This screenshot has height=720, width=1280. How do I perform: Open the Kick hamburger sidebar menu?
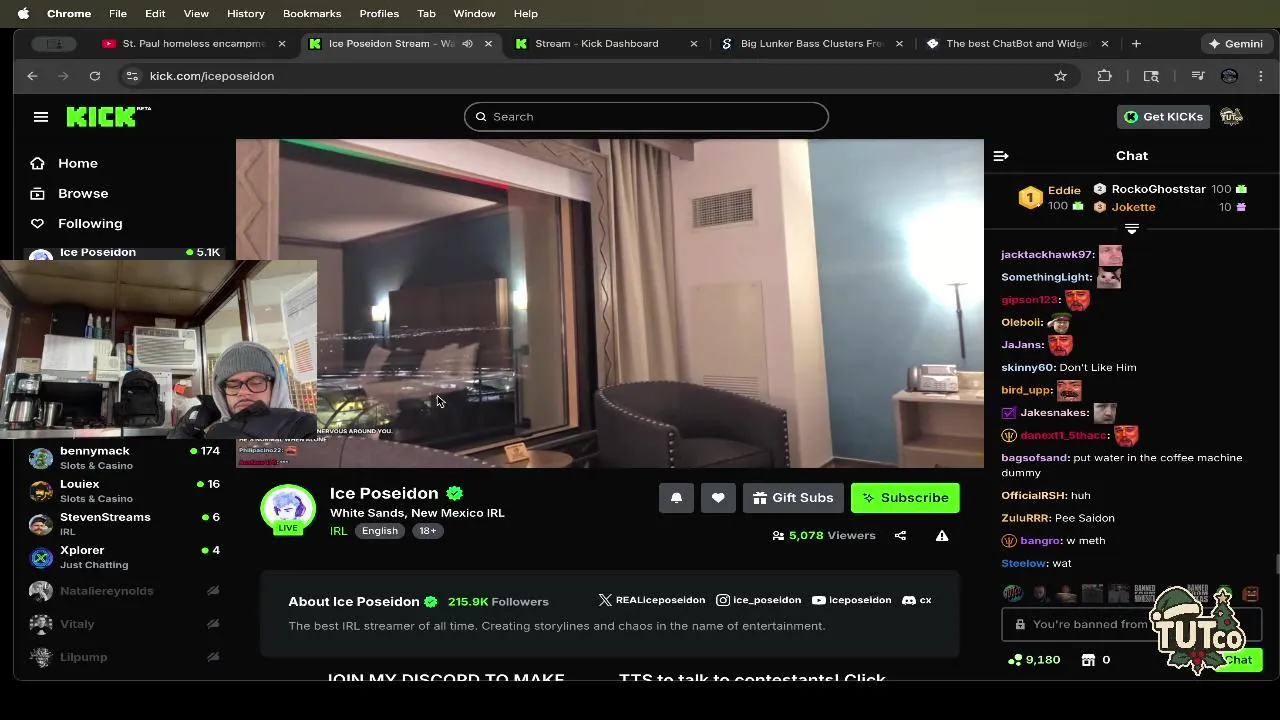[41, 117]
